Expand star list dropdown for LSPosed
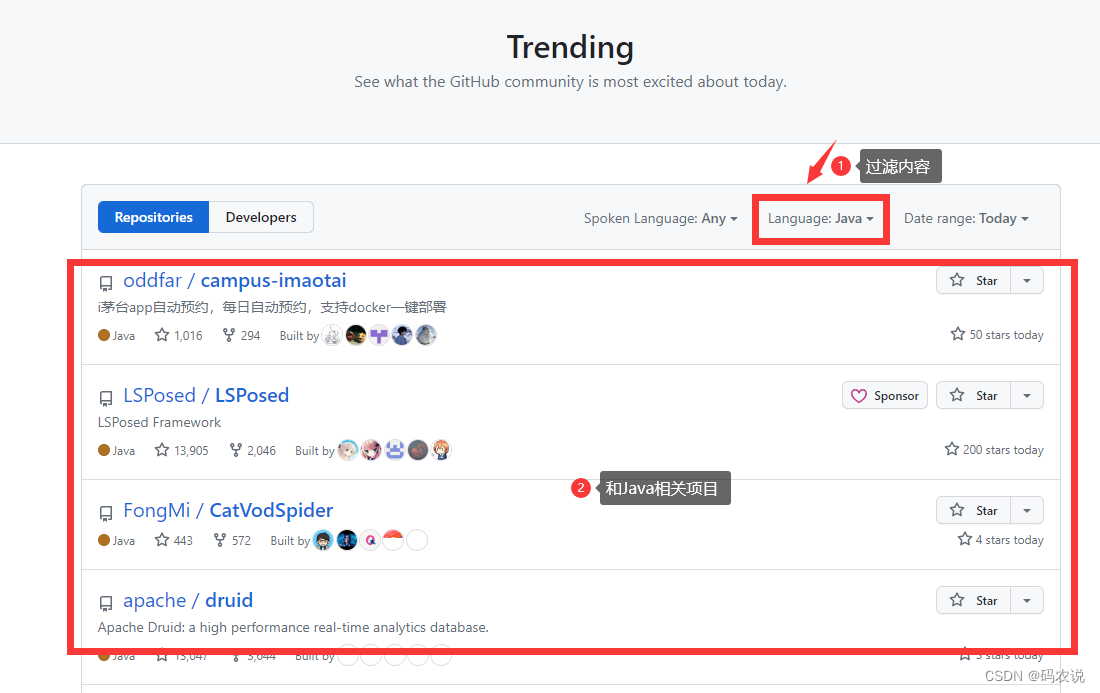 (1027, 396)
